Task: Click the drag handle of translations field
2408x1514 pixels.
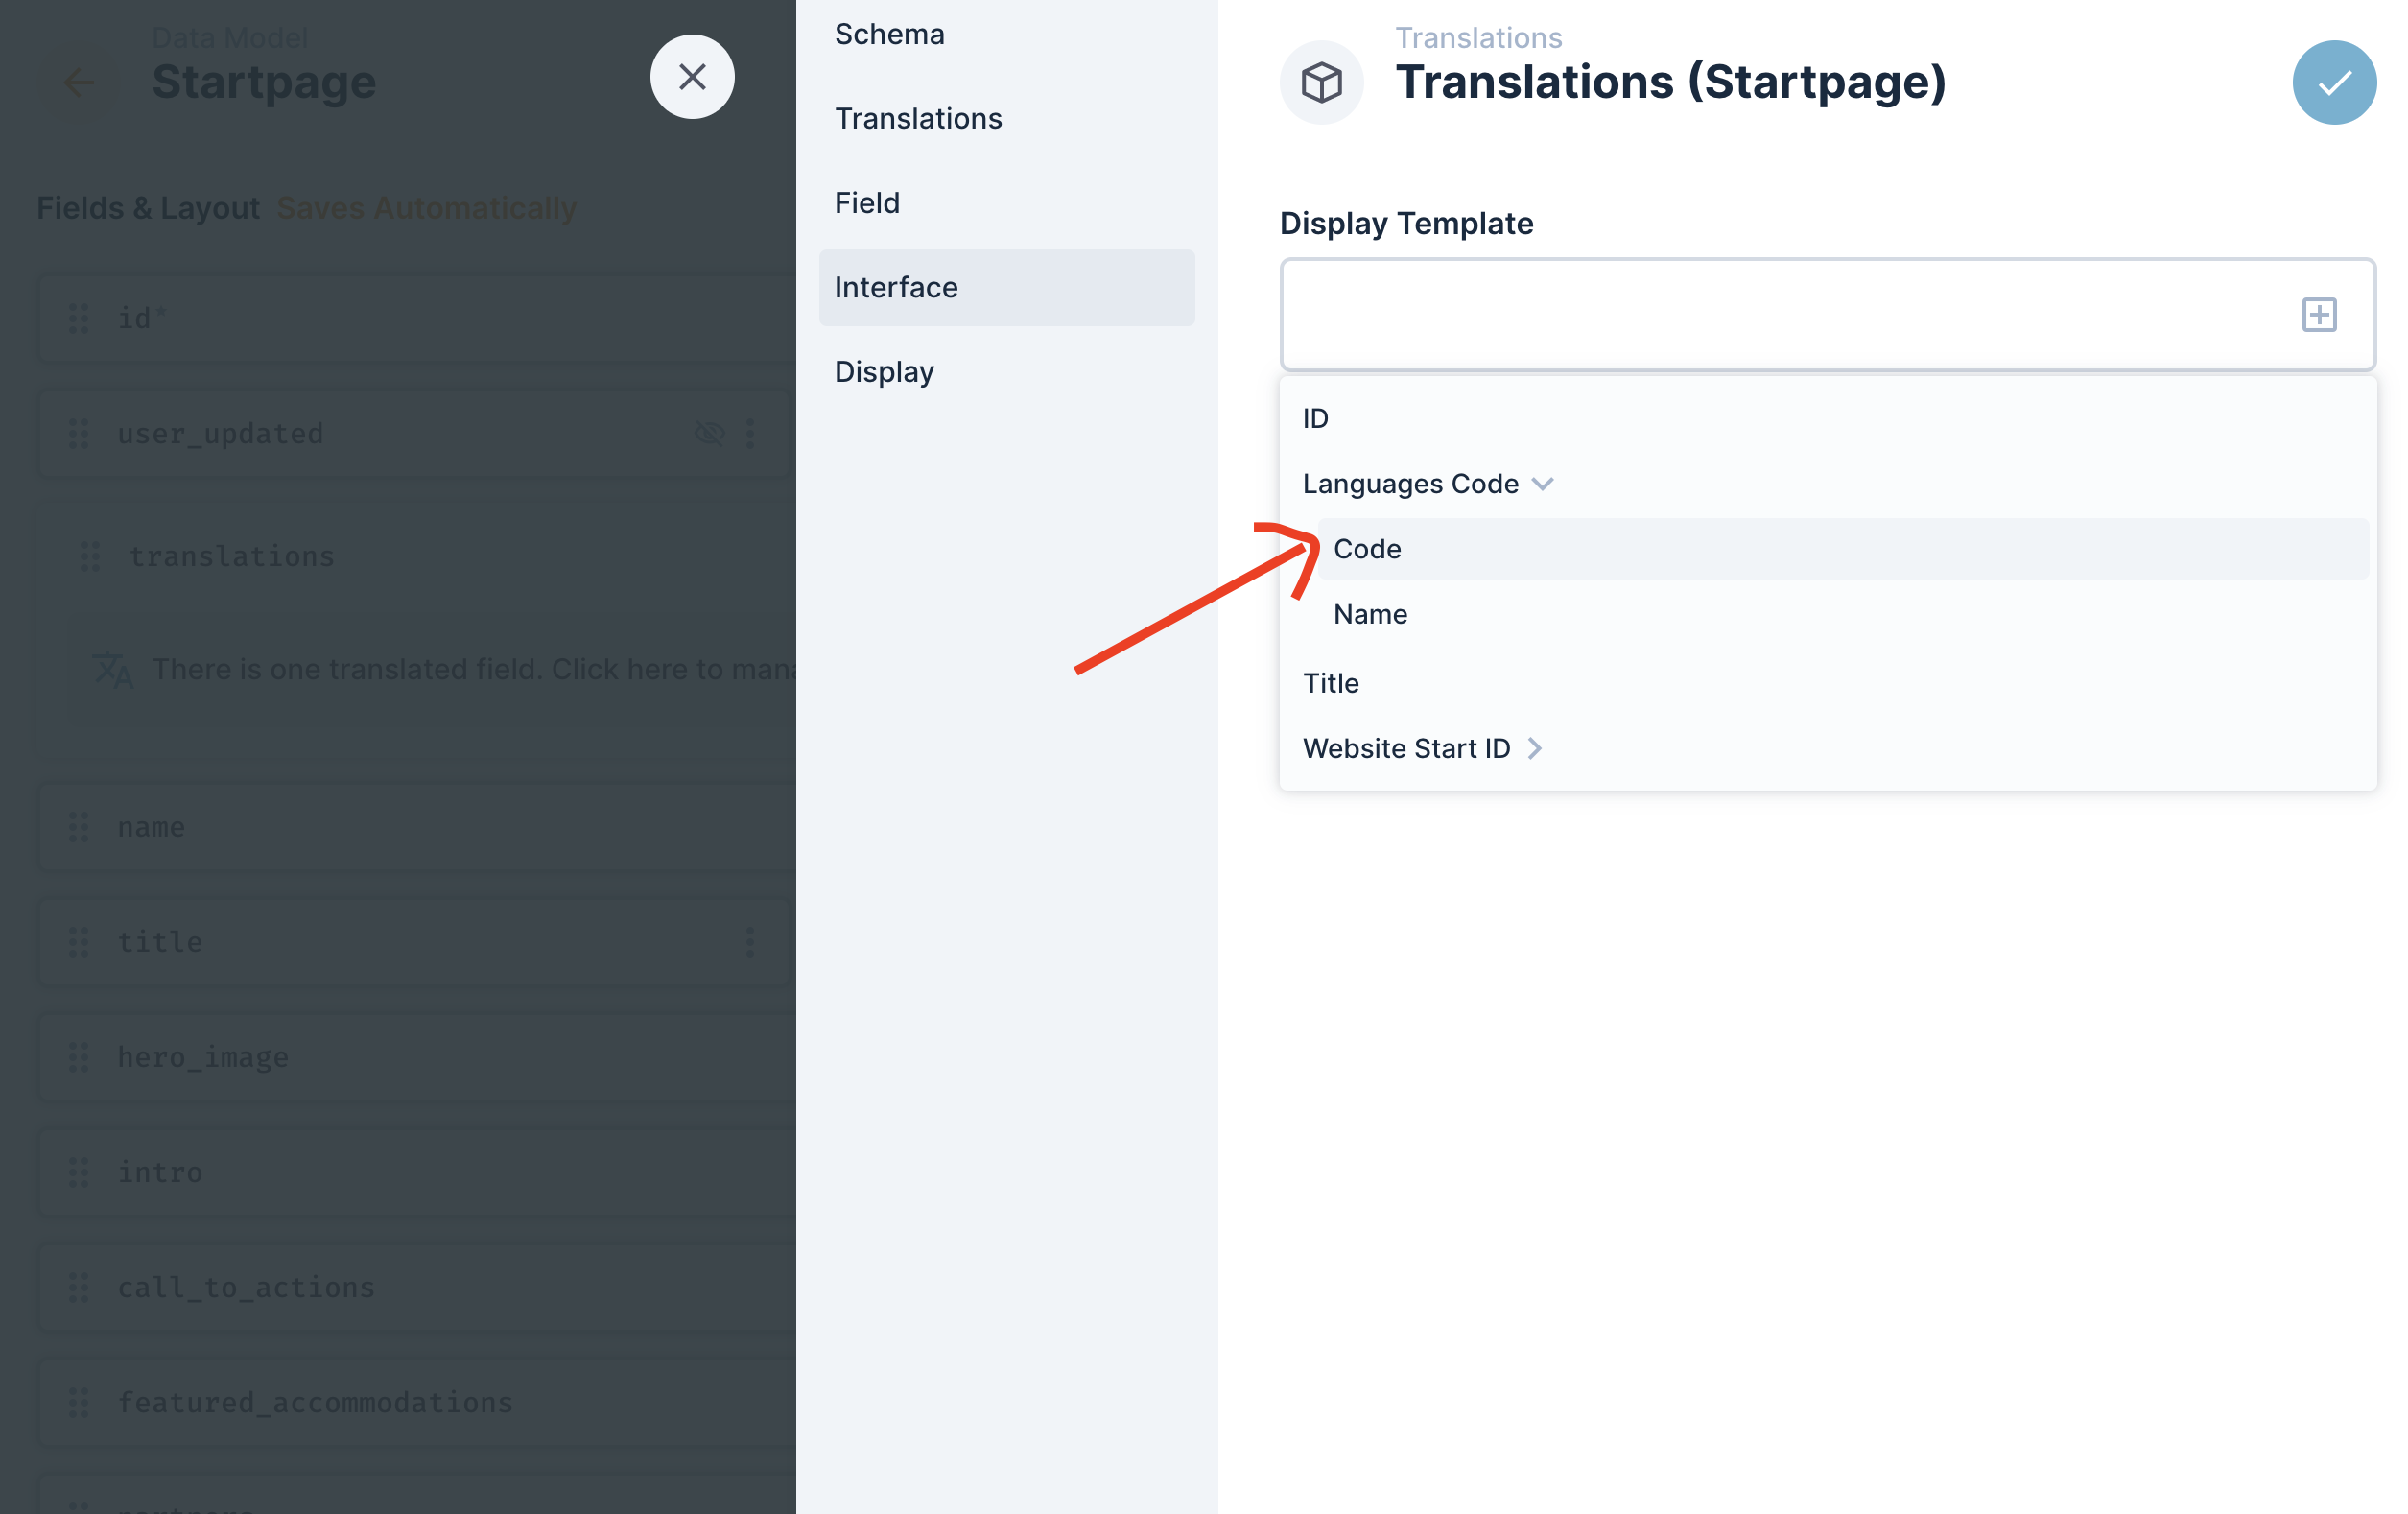Action: (90, 556)
